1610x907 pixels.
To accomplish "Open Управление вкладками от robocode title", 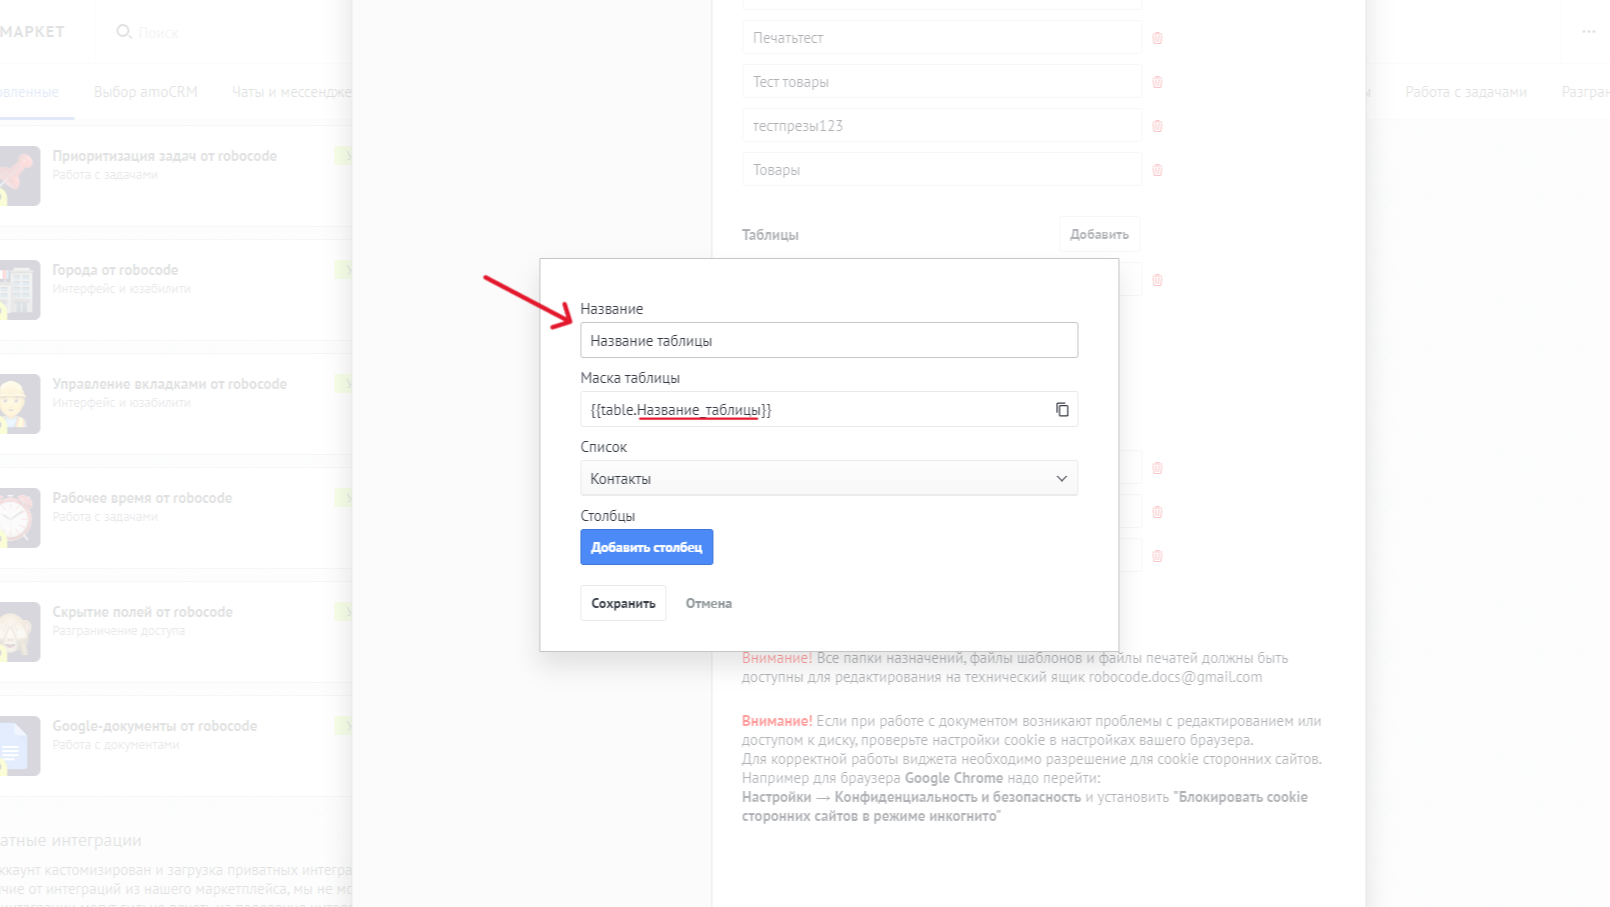I will pyautogui.click(x=170, y=384).
